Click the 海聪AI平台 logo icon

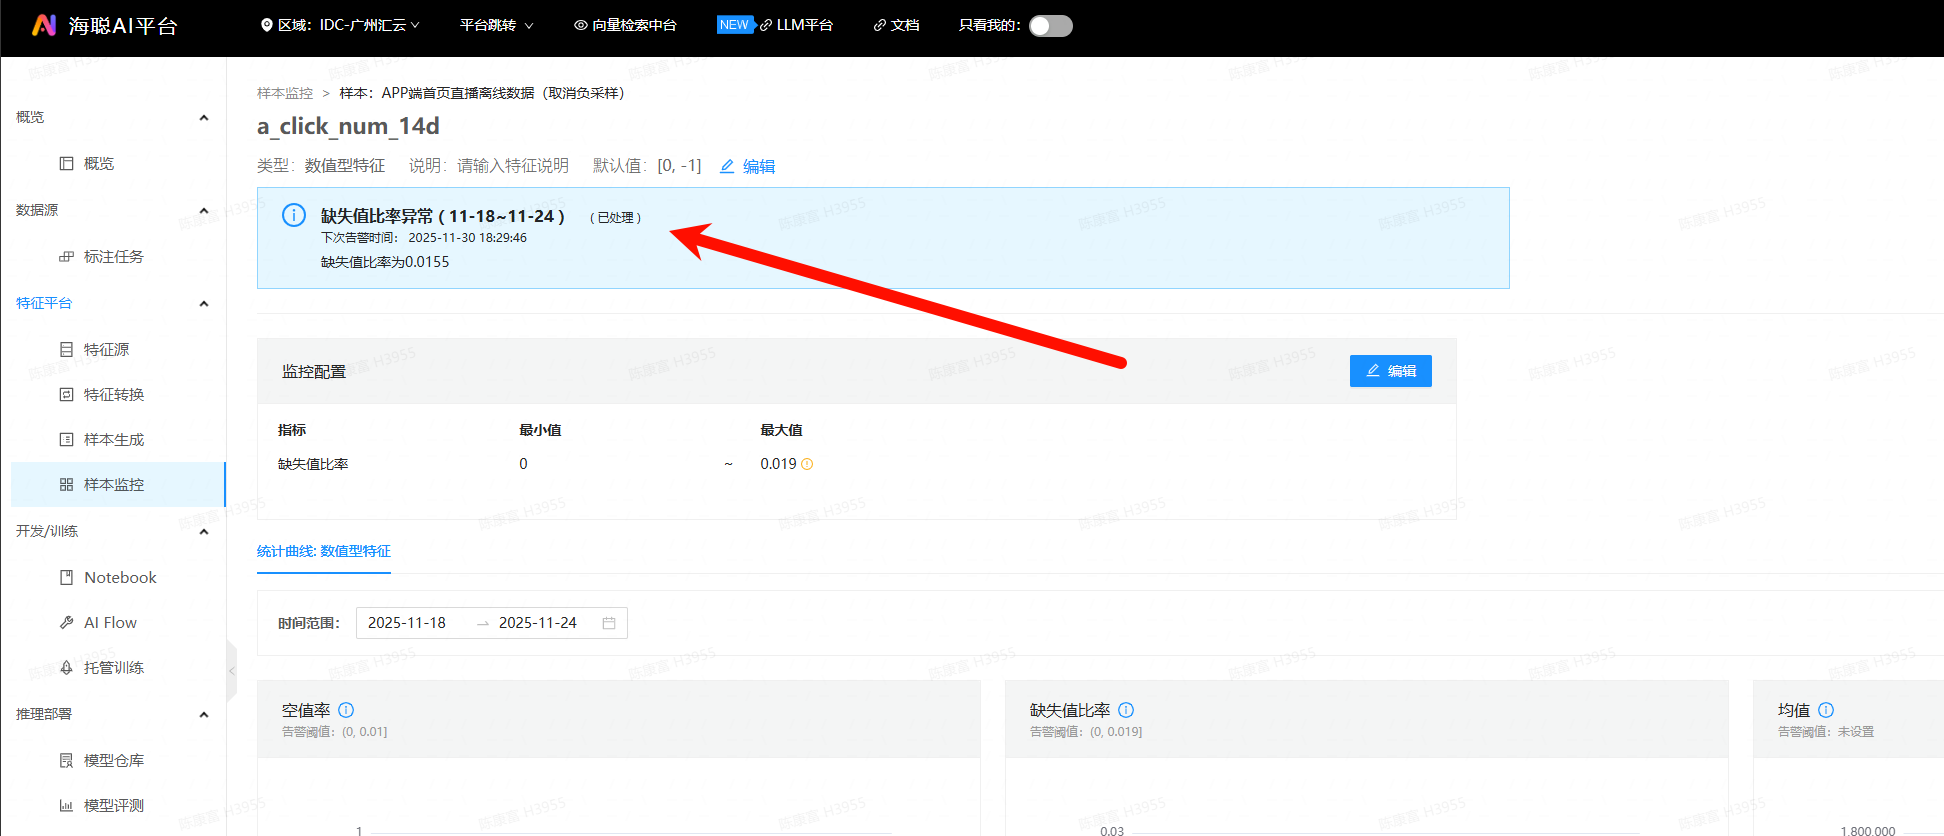click(44, 25)
